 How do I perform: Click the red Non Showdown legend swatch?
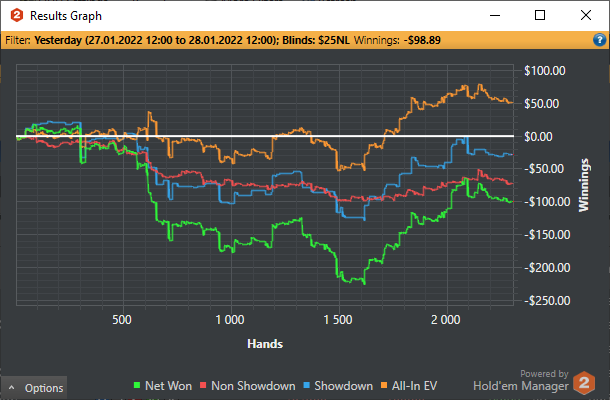coord(203,386)
